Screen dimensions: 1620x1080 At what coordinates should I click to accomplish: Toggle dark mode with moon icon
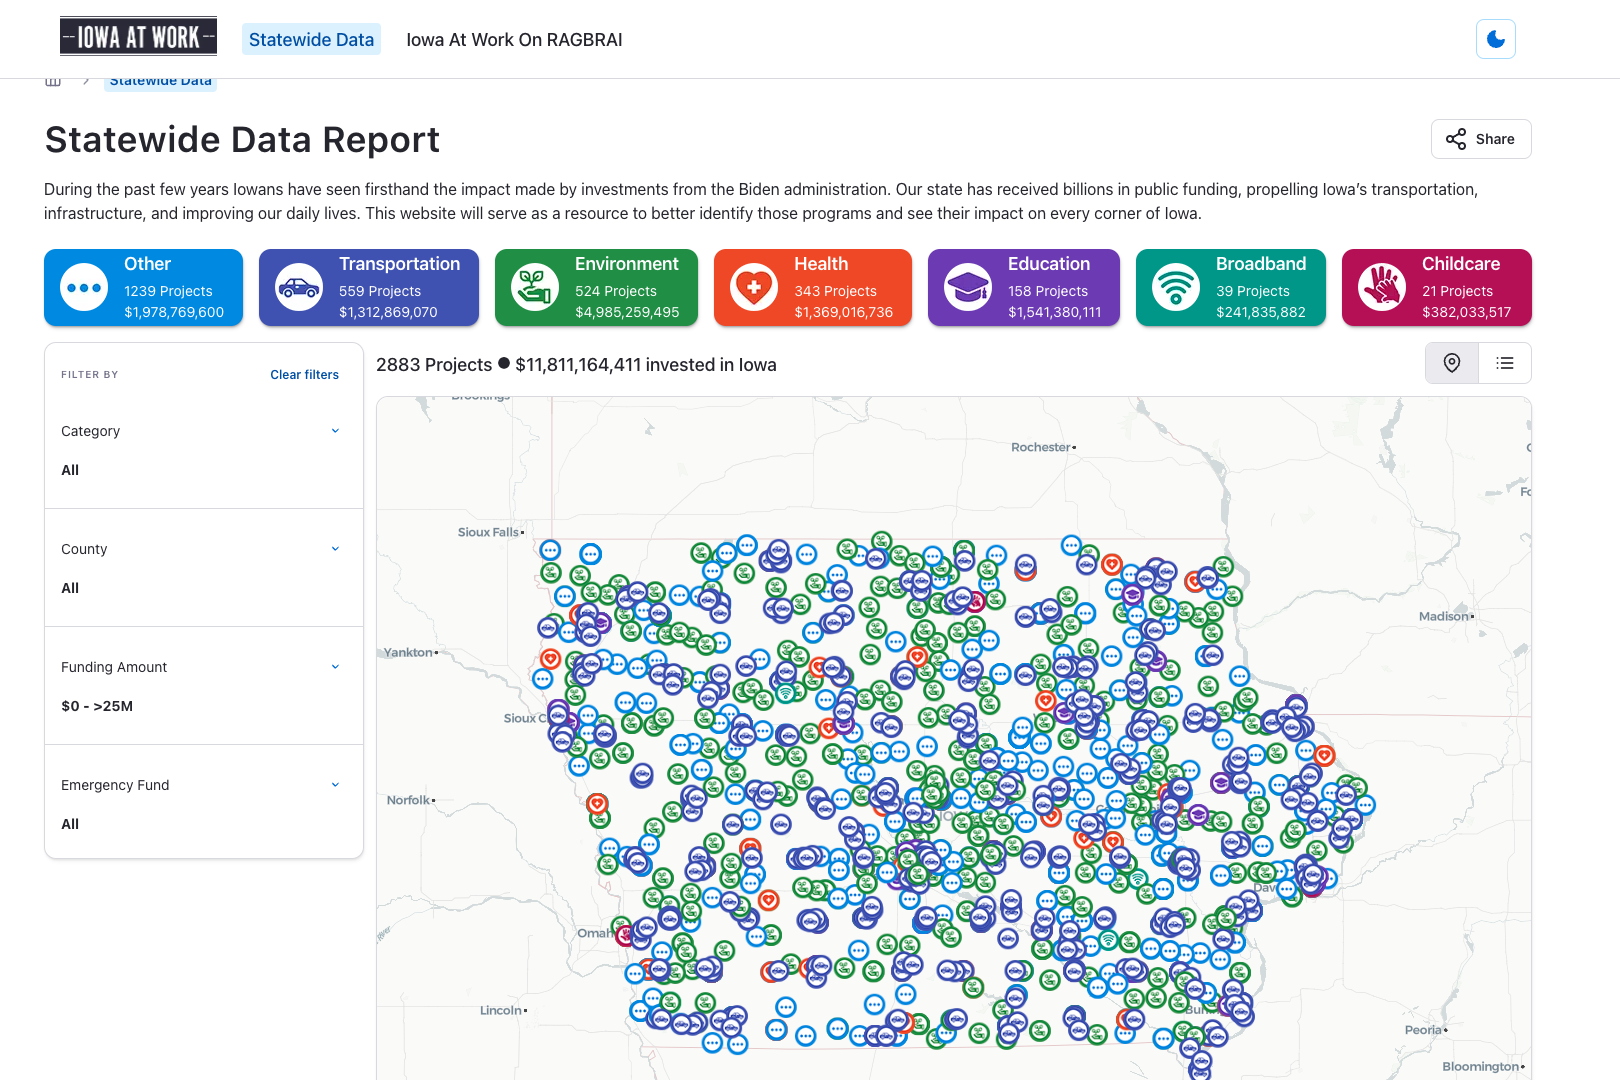1495,39
